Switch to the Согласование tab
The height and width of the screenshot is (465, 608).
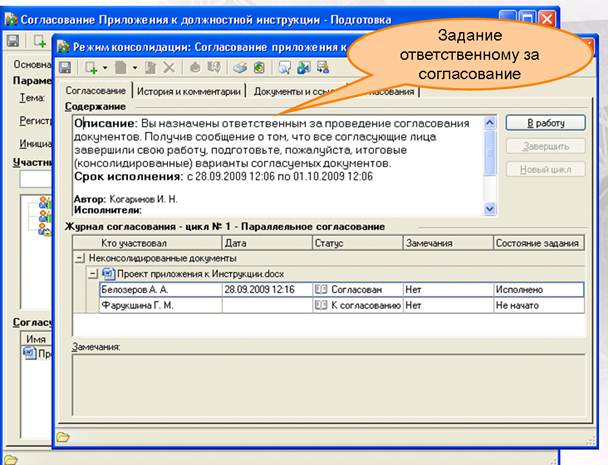[95, 91]
